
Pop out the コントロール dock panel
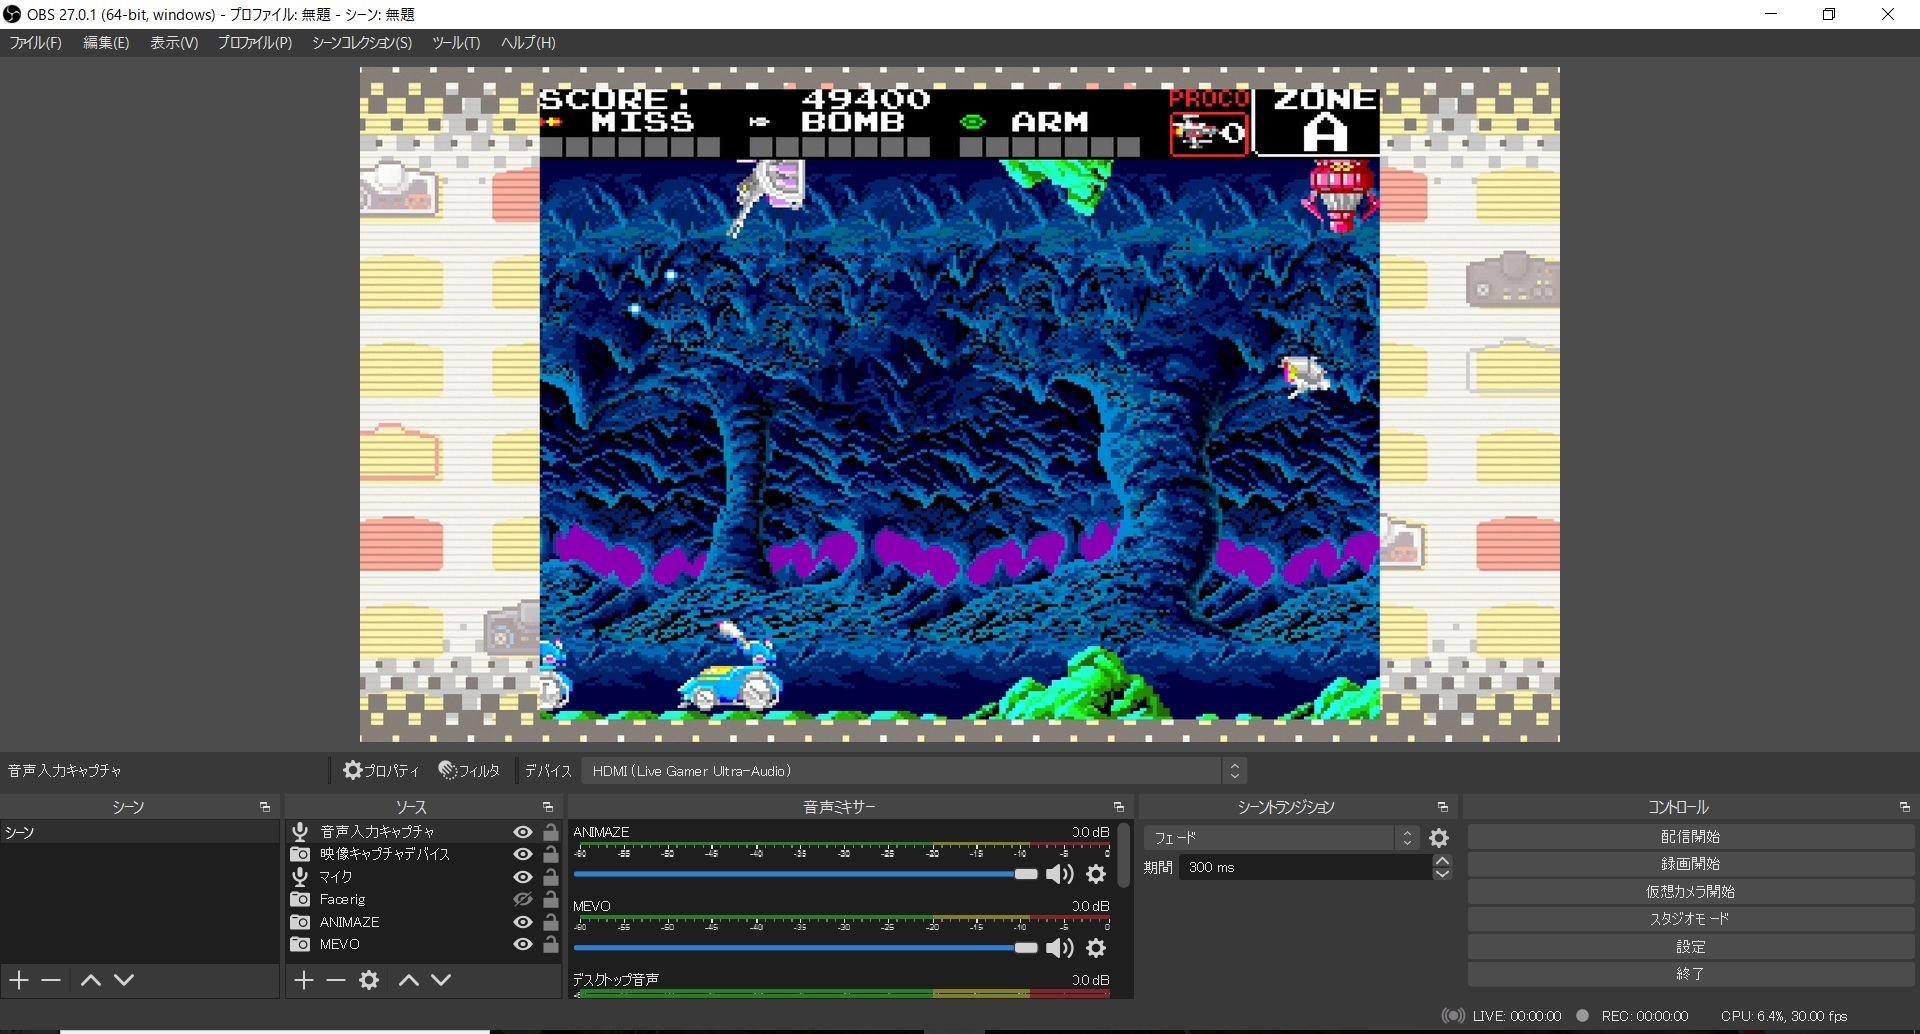[x=1905, y=807]
